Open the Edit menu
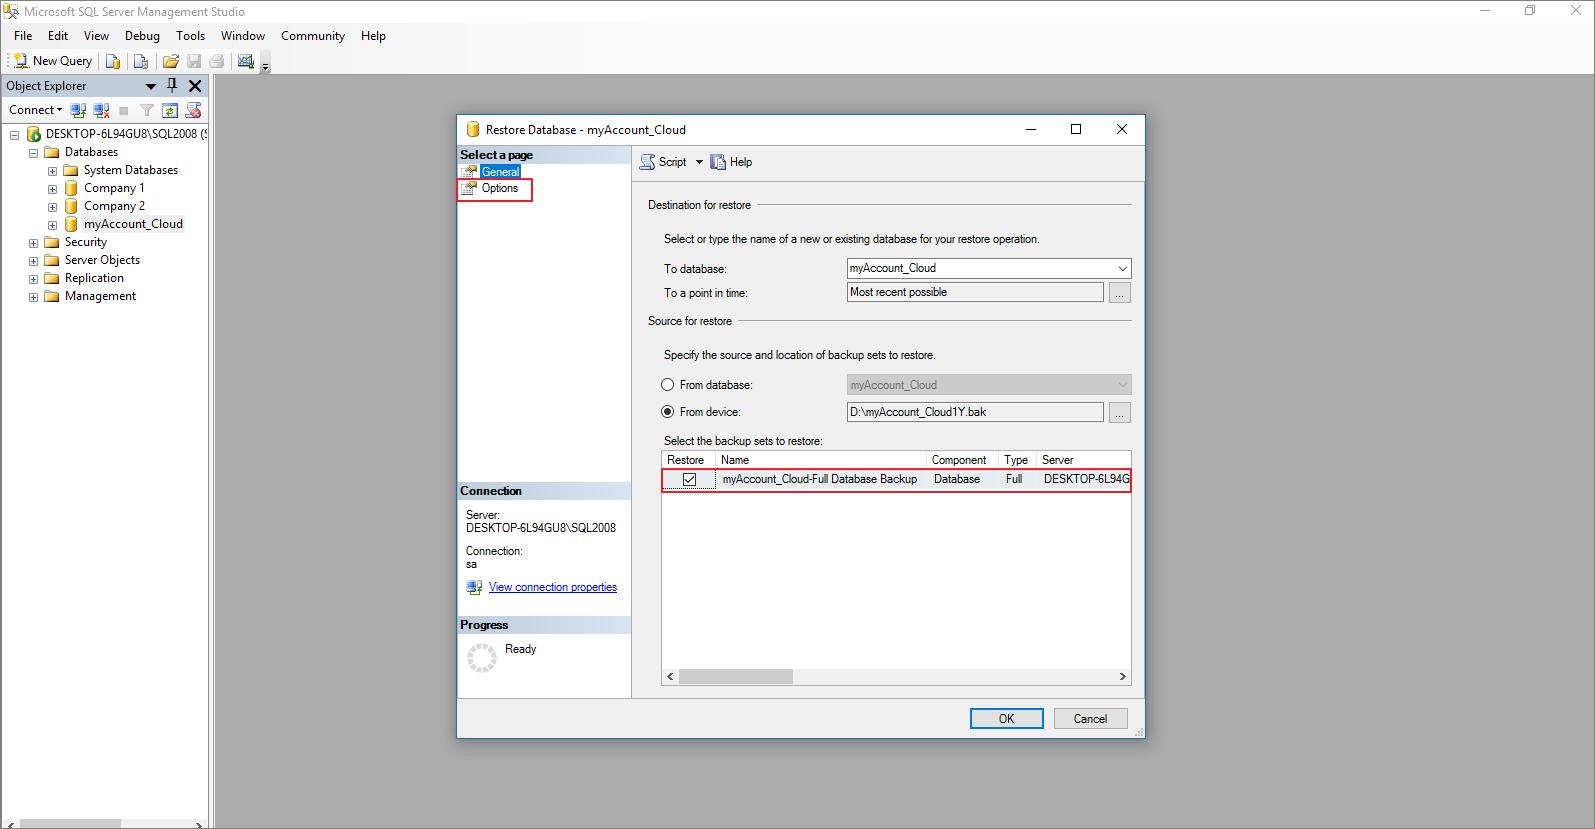 pos(58,36)
